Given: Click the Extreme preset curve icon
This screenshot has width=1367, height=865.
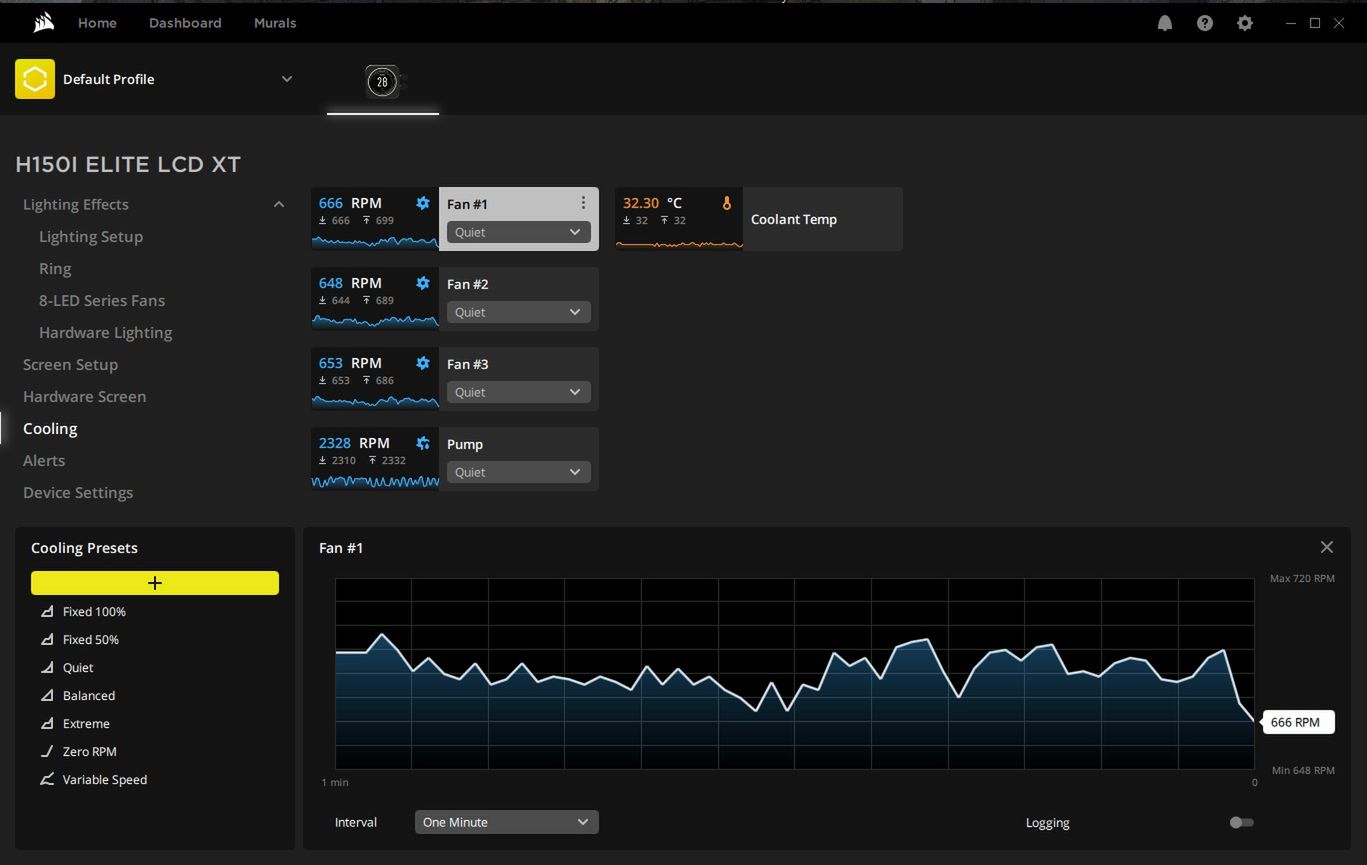Looking at the screenshot, I should click(x=47, y=723).
